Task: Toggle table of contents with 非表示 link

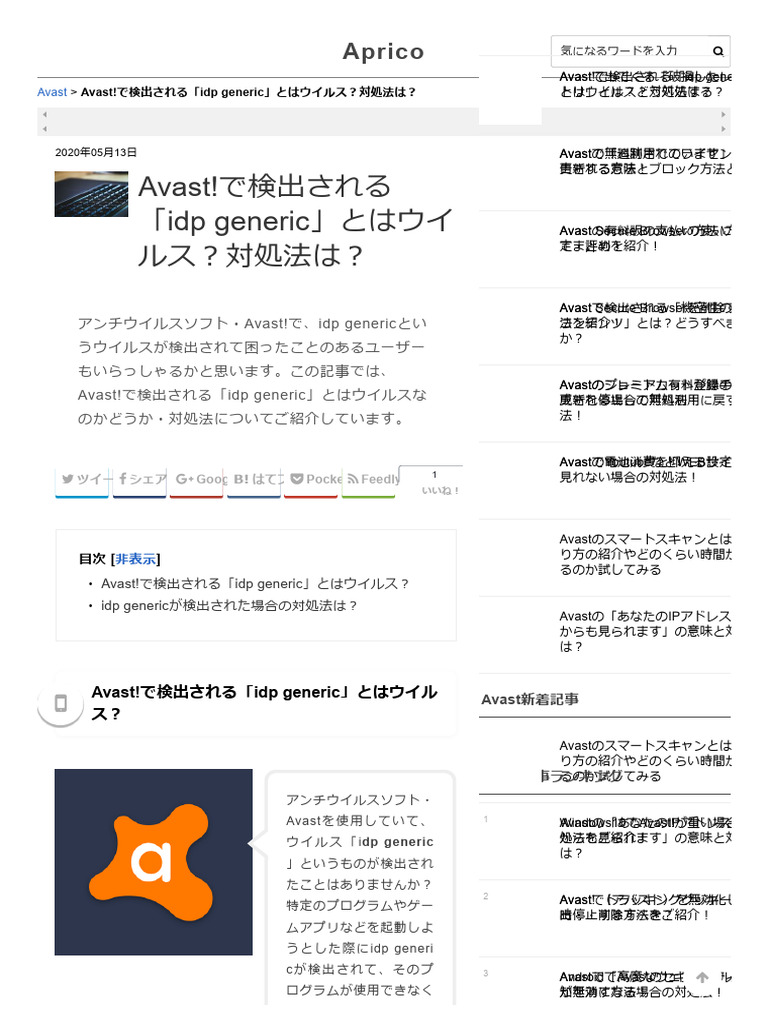Action: pyautogui.click(x=136, y=559)
